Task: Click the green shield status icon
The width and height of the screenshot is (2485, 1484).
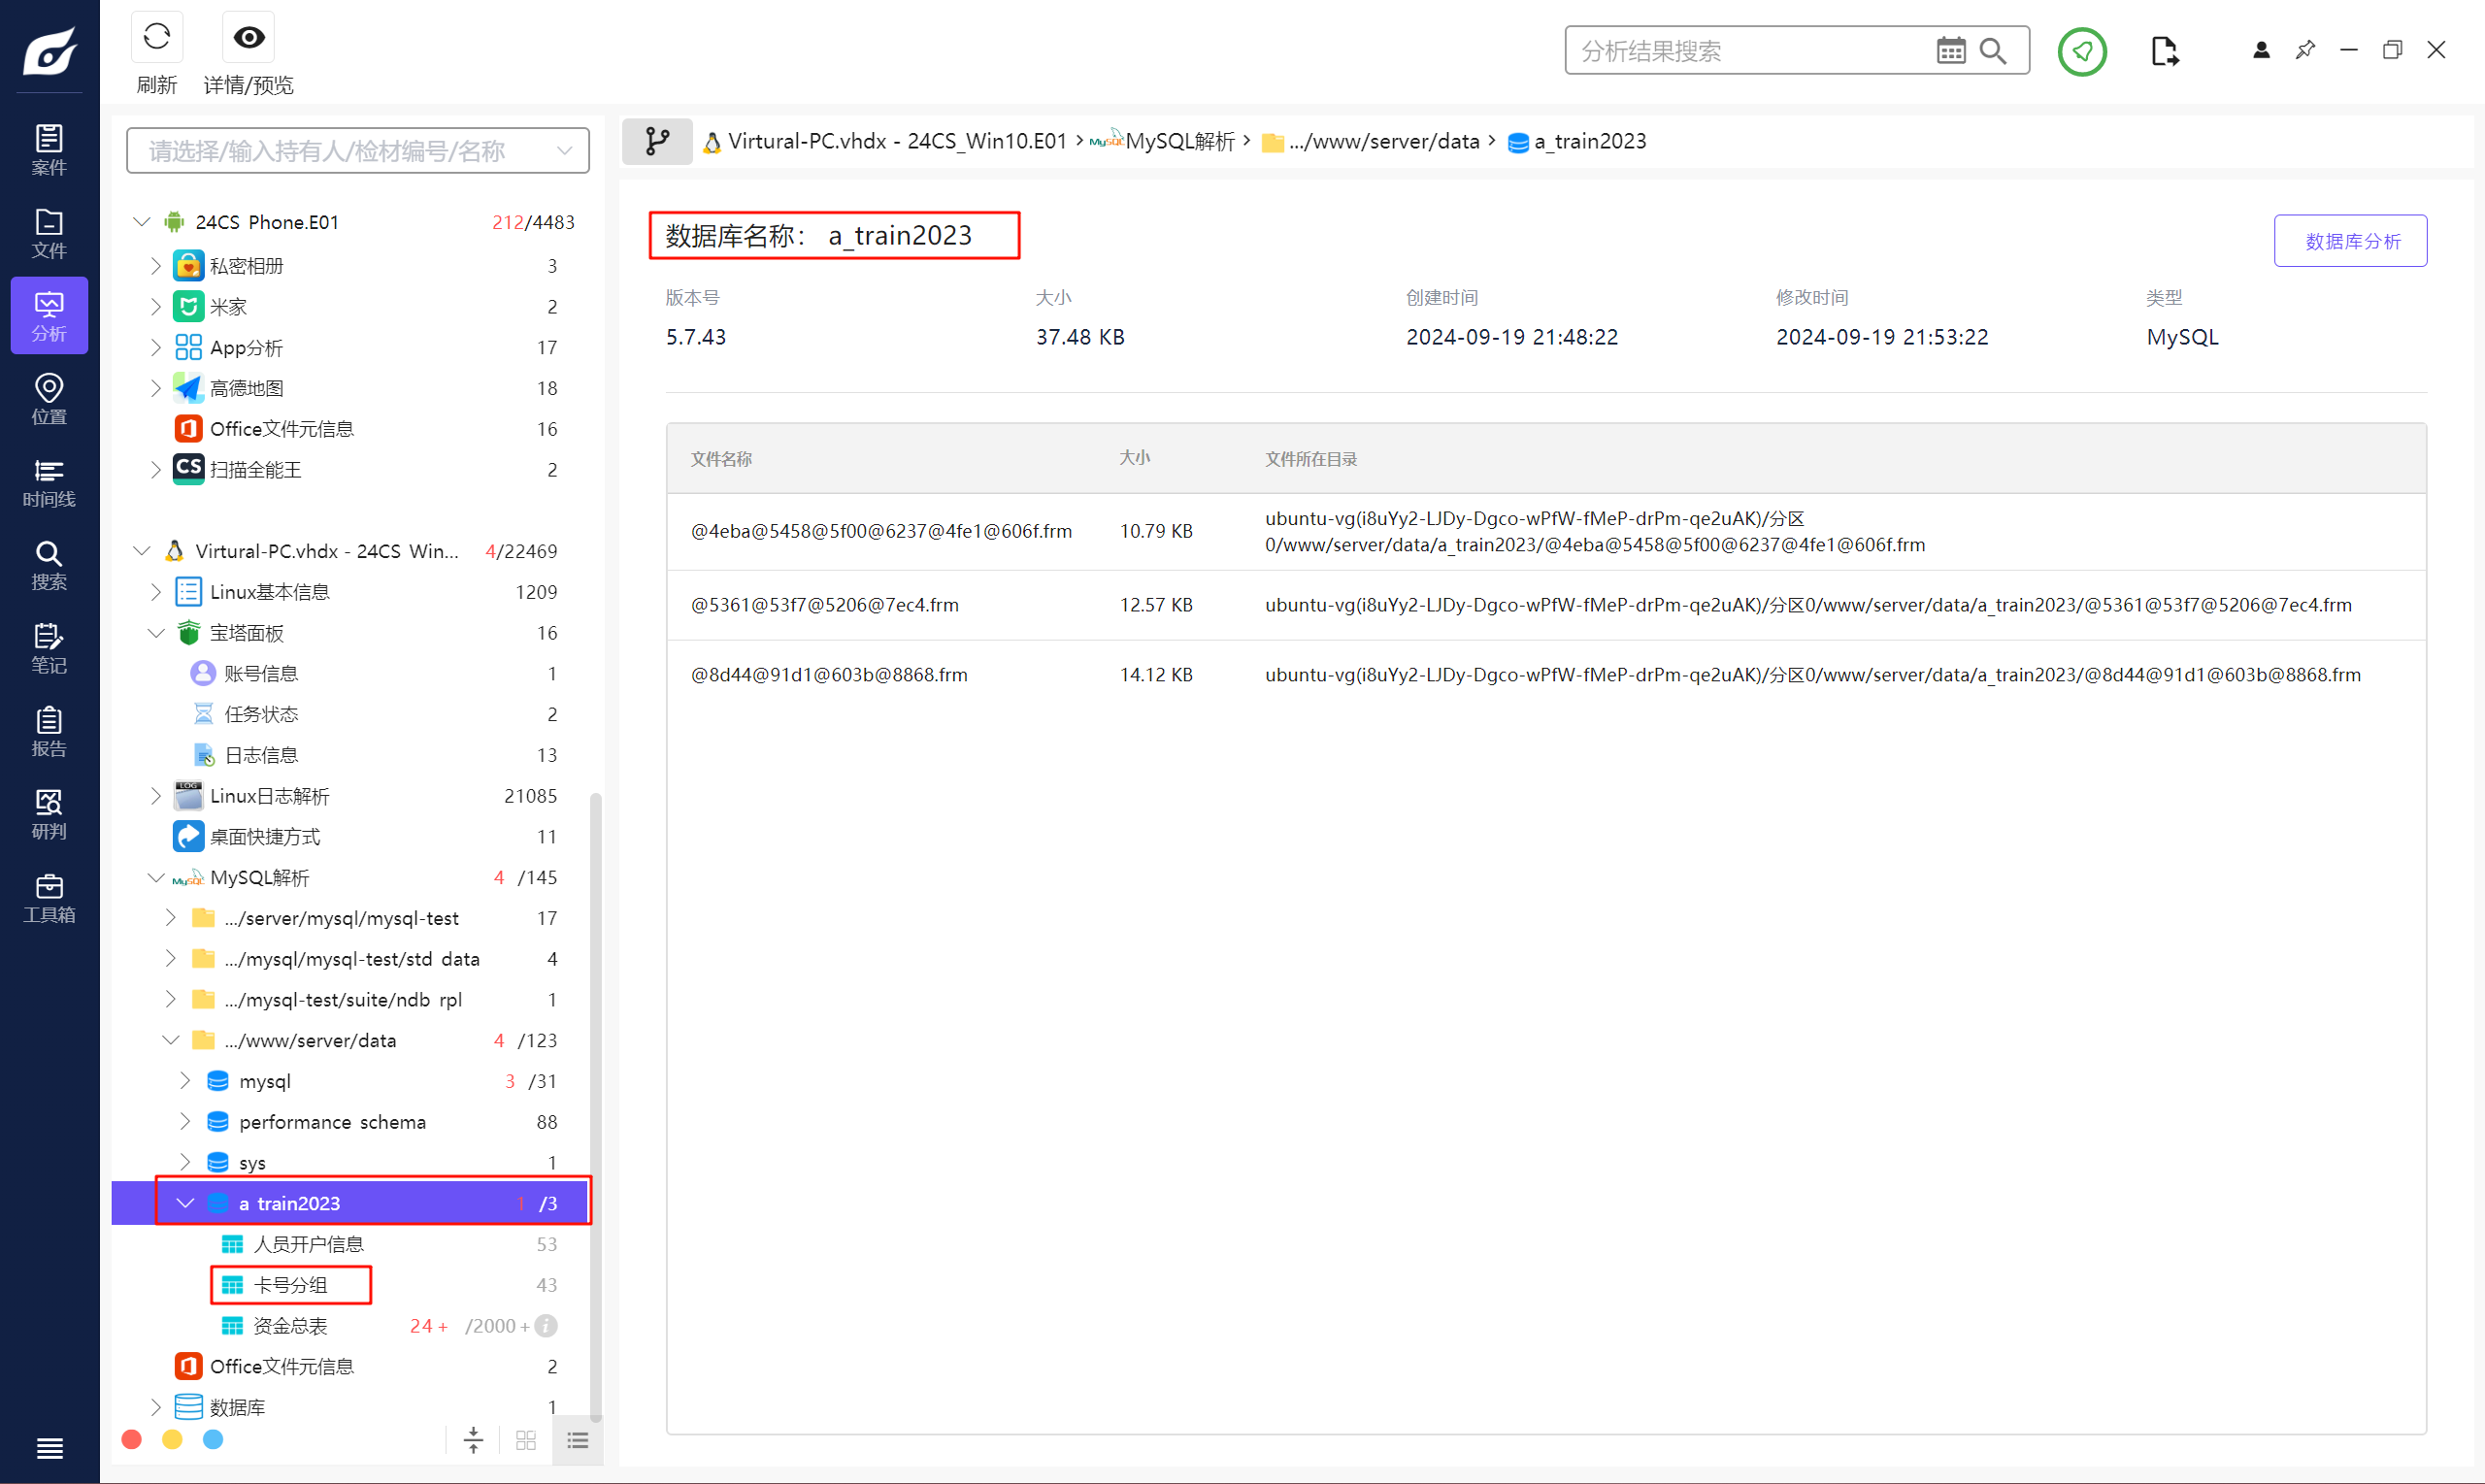Action: point(2082,51)
